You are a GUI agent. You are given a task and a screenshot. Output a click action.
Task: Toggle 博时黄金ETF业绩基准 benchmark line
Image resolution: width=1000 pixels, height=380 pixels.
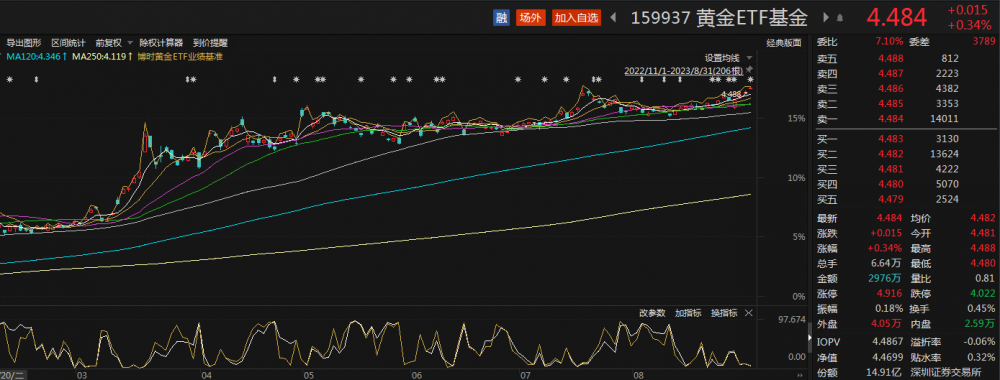click(180, 56)
